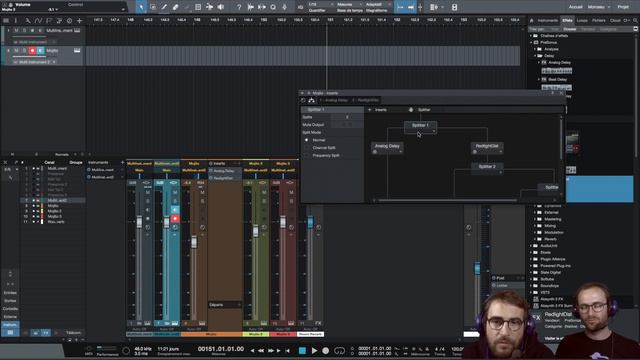Select Channel Split mode radio
This screenshot has height=360, width=640.
click(x=307, y=148)
